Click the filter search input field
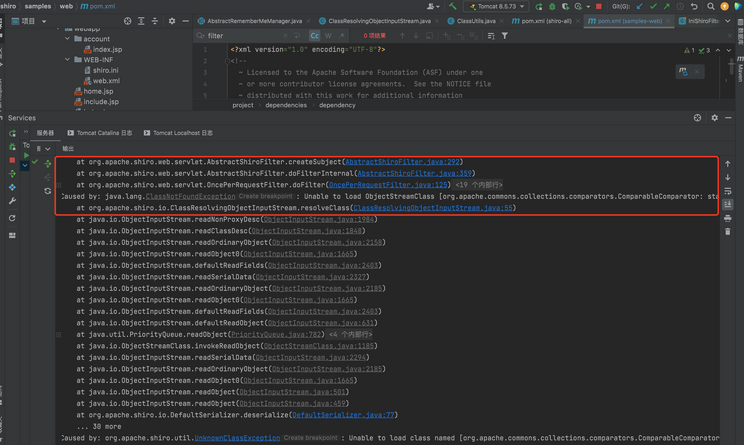Viewport: 744px width, 445px height. coord(244,36)
